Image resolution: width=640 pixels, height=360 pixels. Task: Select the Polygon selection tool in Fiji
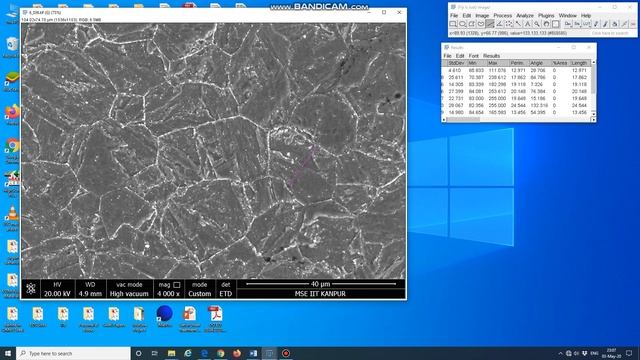tap(472, 24)
